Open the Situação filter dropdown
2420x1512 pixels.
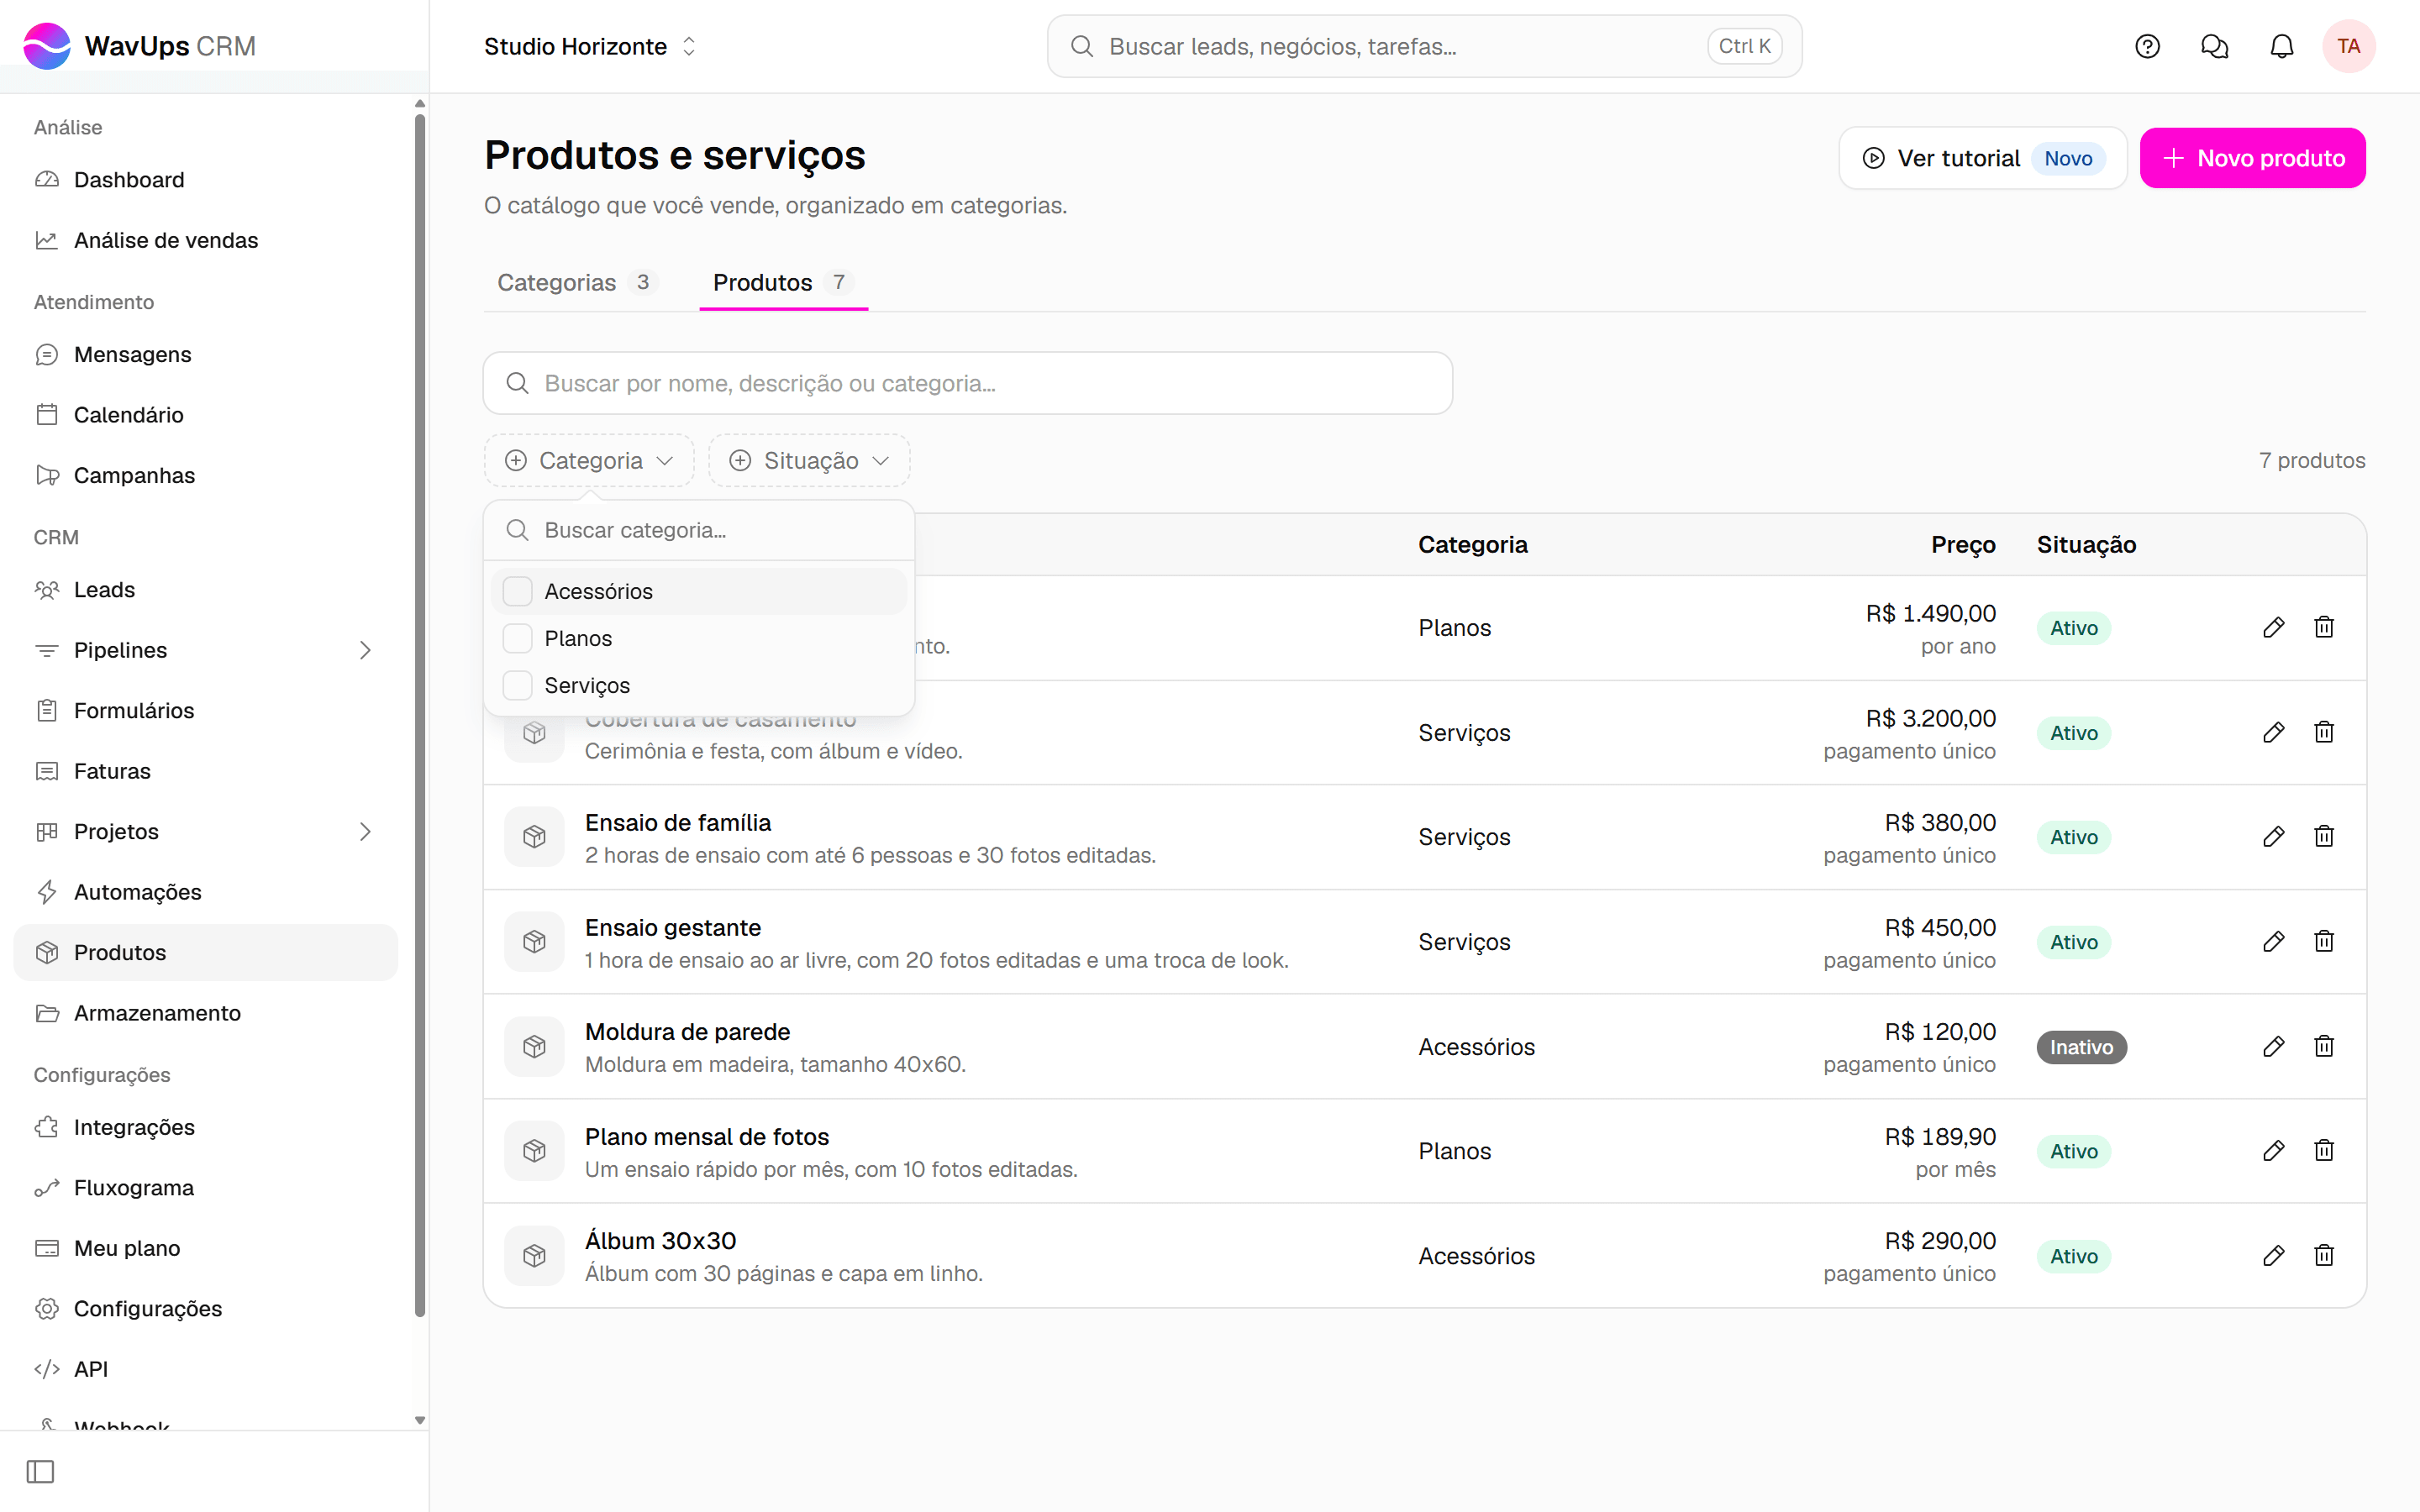(809, 460)
